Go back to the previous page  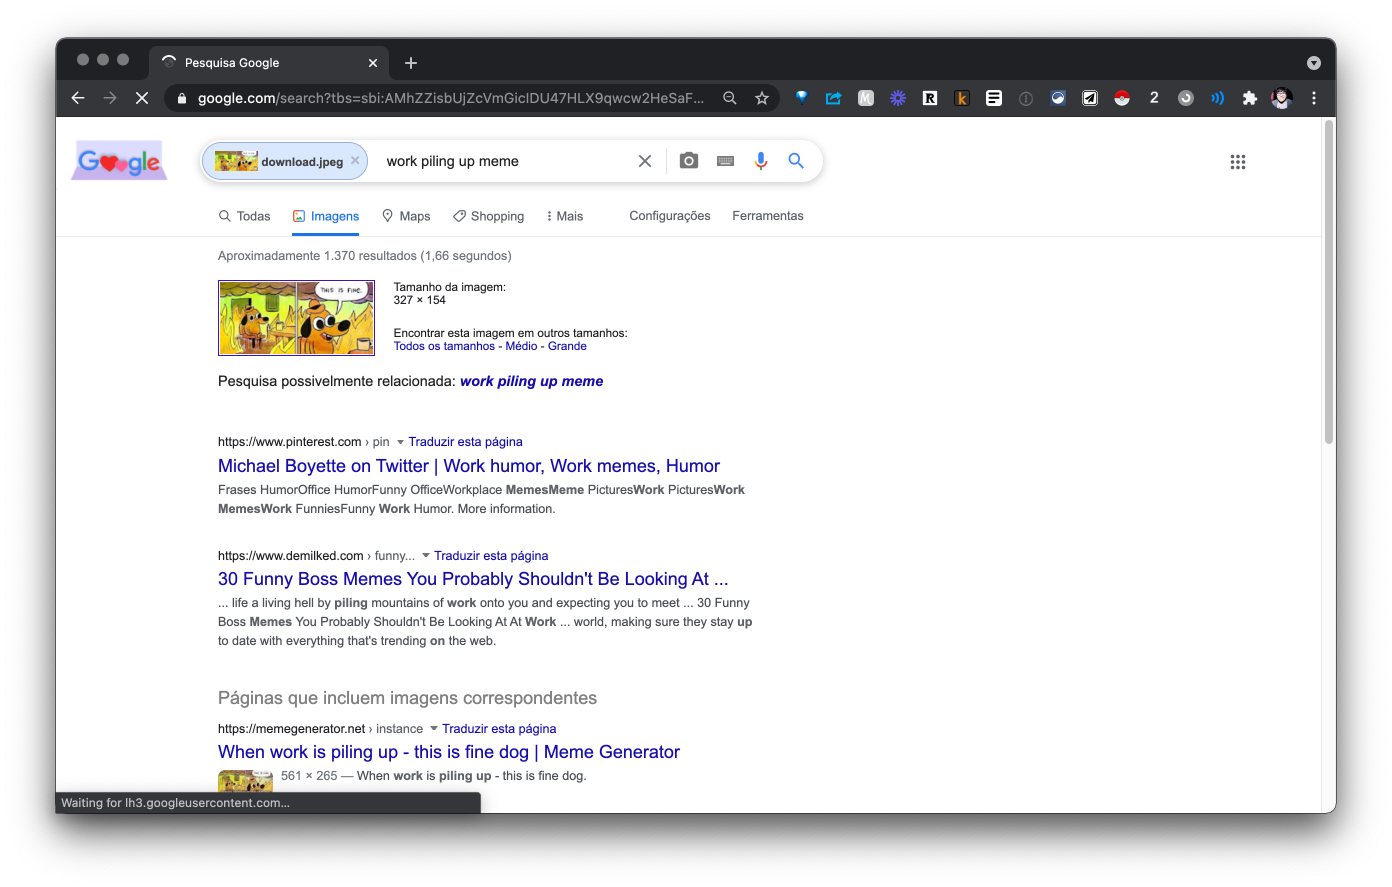point(78,98)
